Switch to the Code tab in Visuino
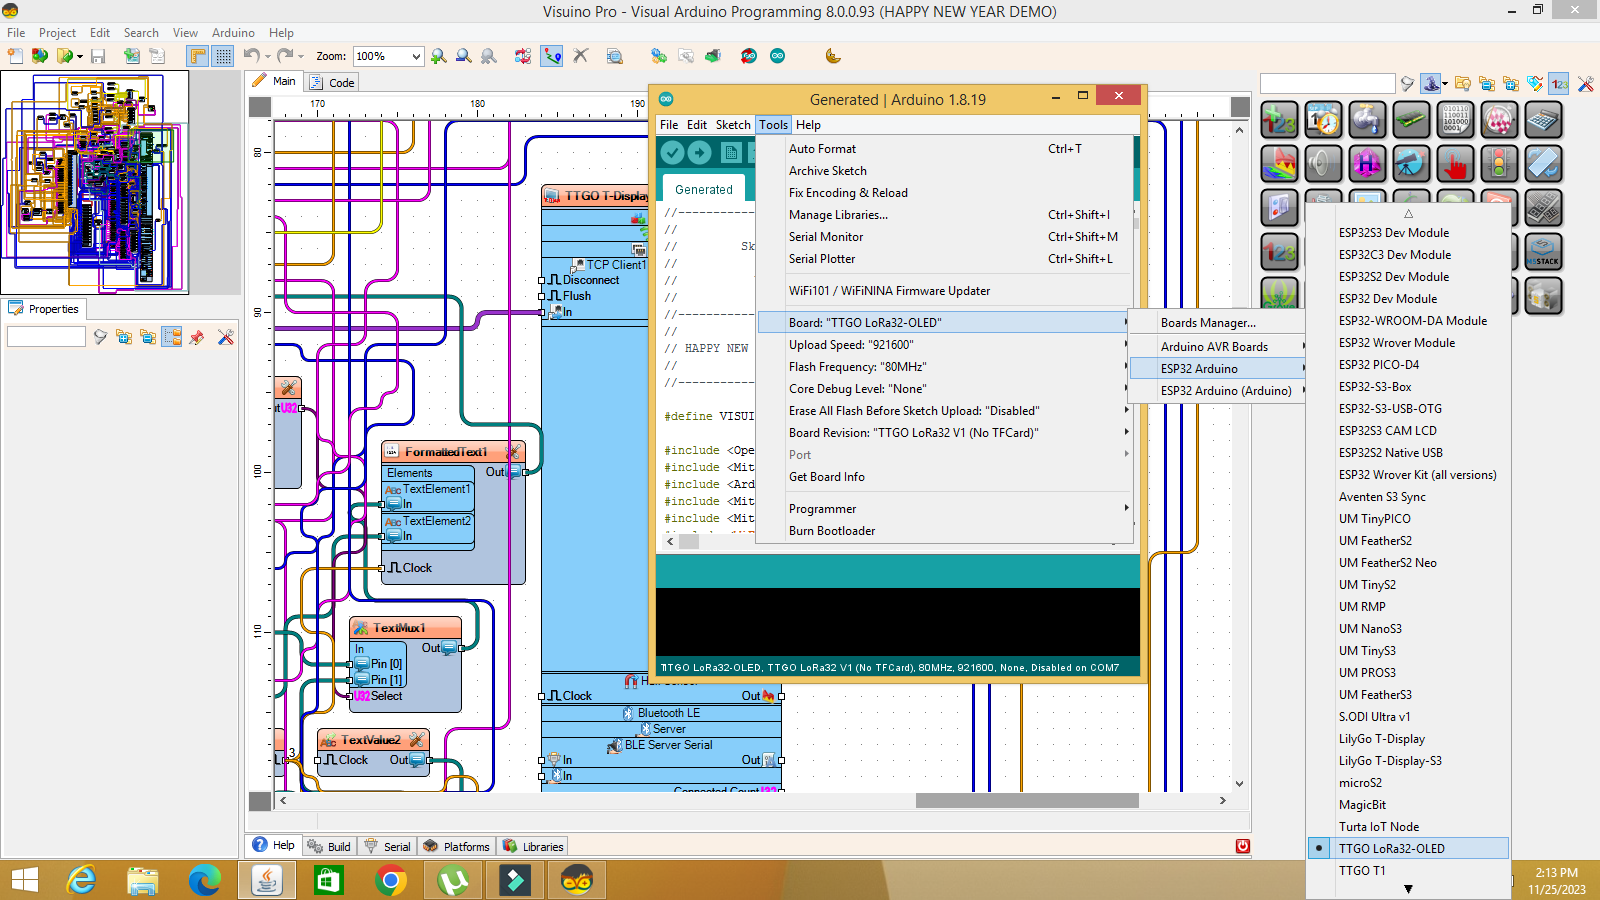The width and height of the screenshot is (1600, 900). click(340, 81)
